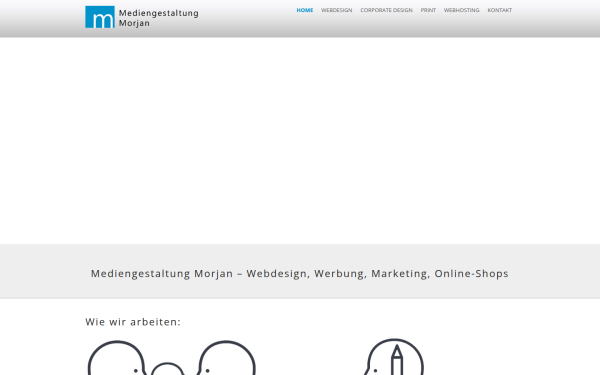Click the 'Wie wir arbeiten:' heading
Viewport: 600px width, 375px height.
133,322
